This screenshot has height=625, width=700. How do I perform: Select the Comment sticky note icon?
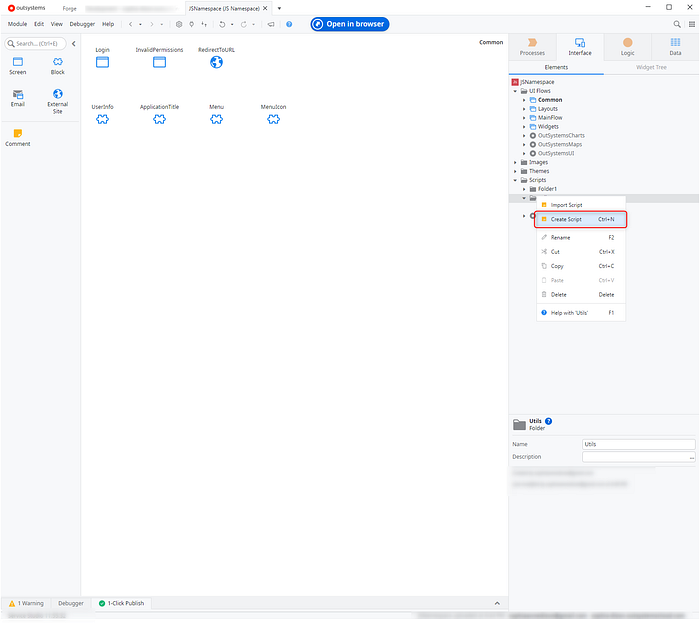18,134
